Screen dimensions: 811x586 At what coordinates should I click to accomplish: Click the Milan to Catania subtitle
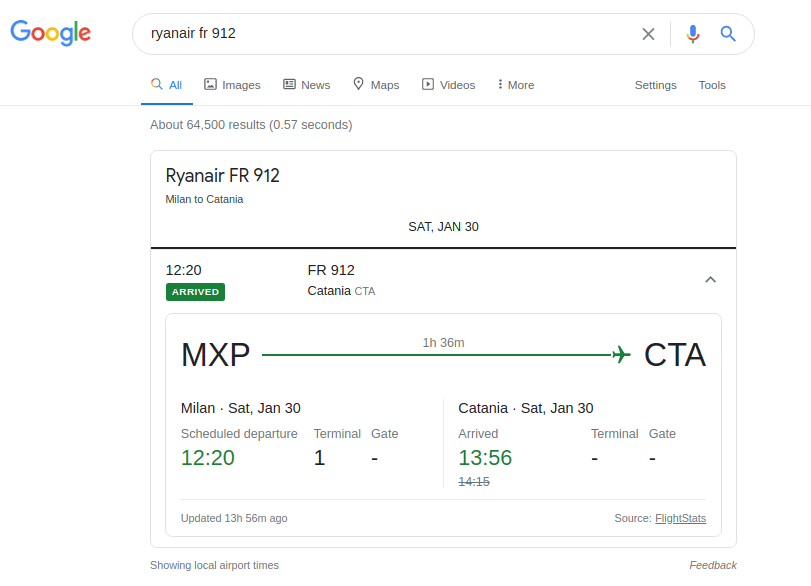(x=204, y=199)
